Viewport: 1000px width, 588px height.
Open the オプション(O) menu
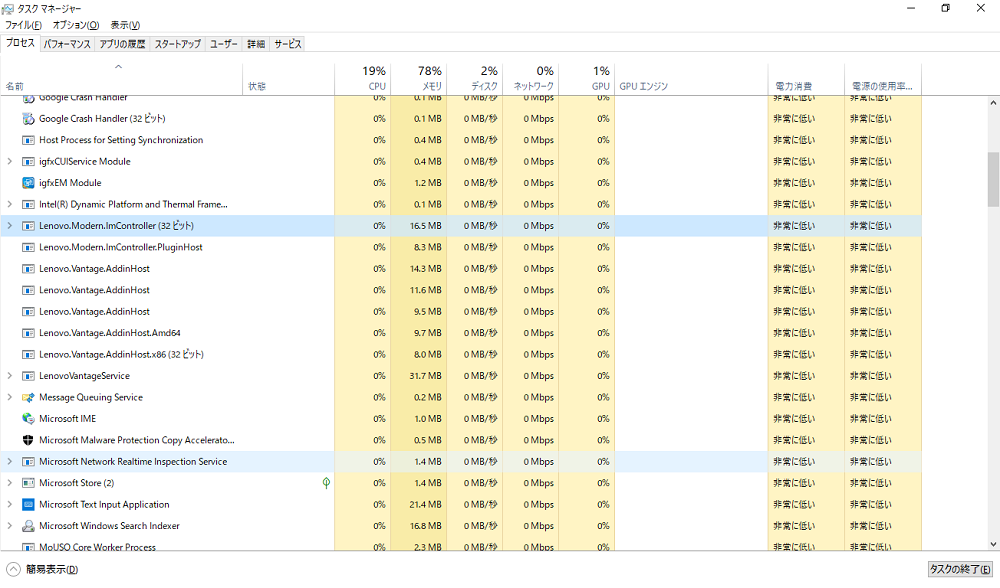pyautogui.click(x=76, y=25)
